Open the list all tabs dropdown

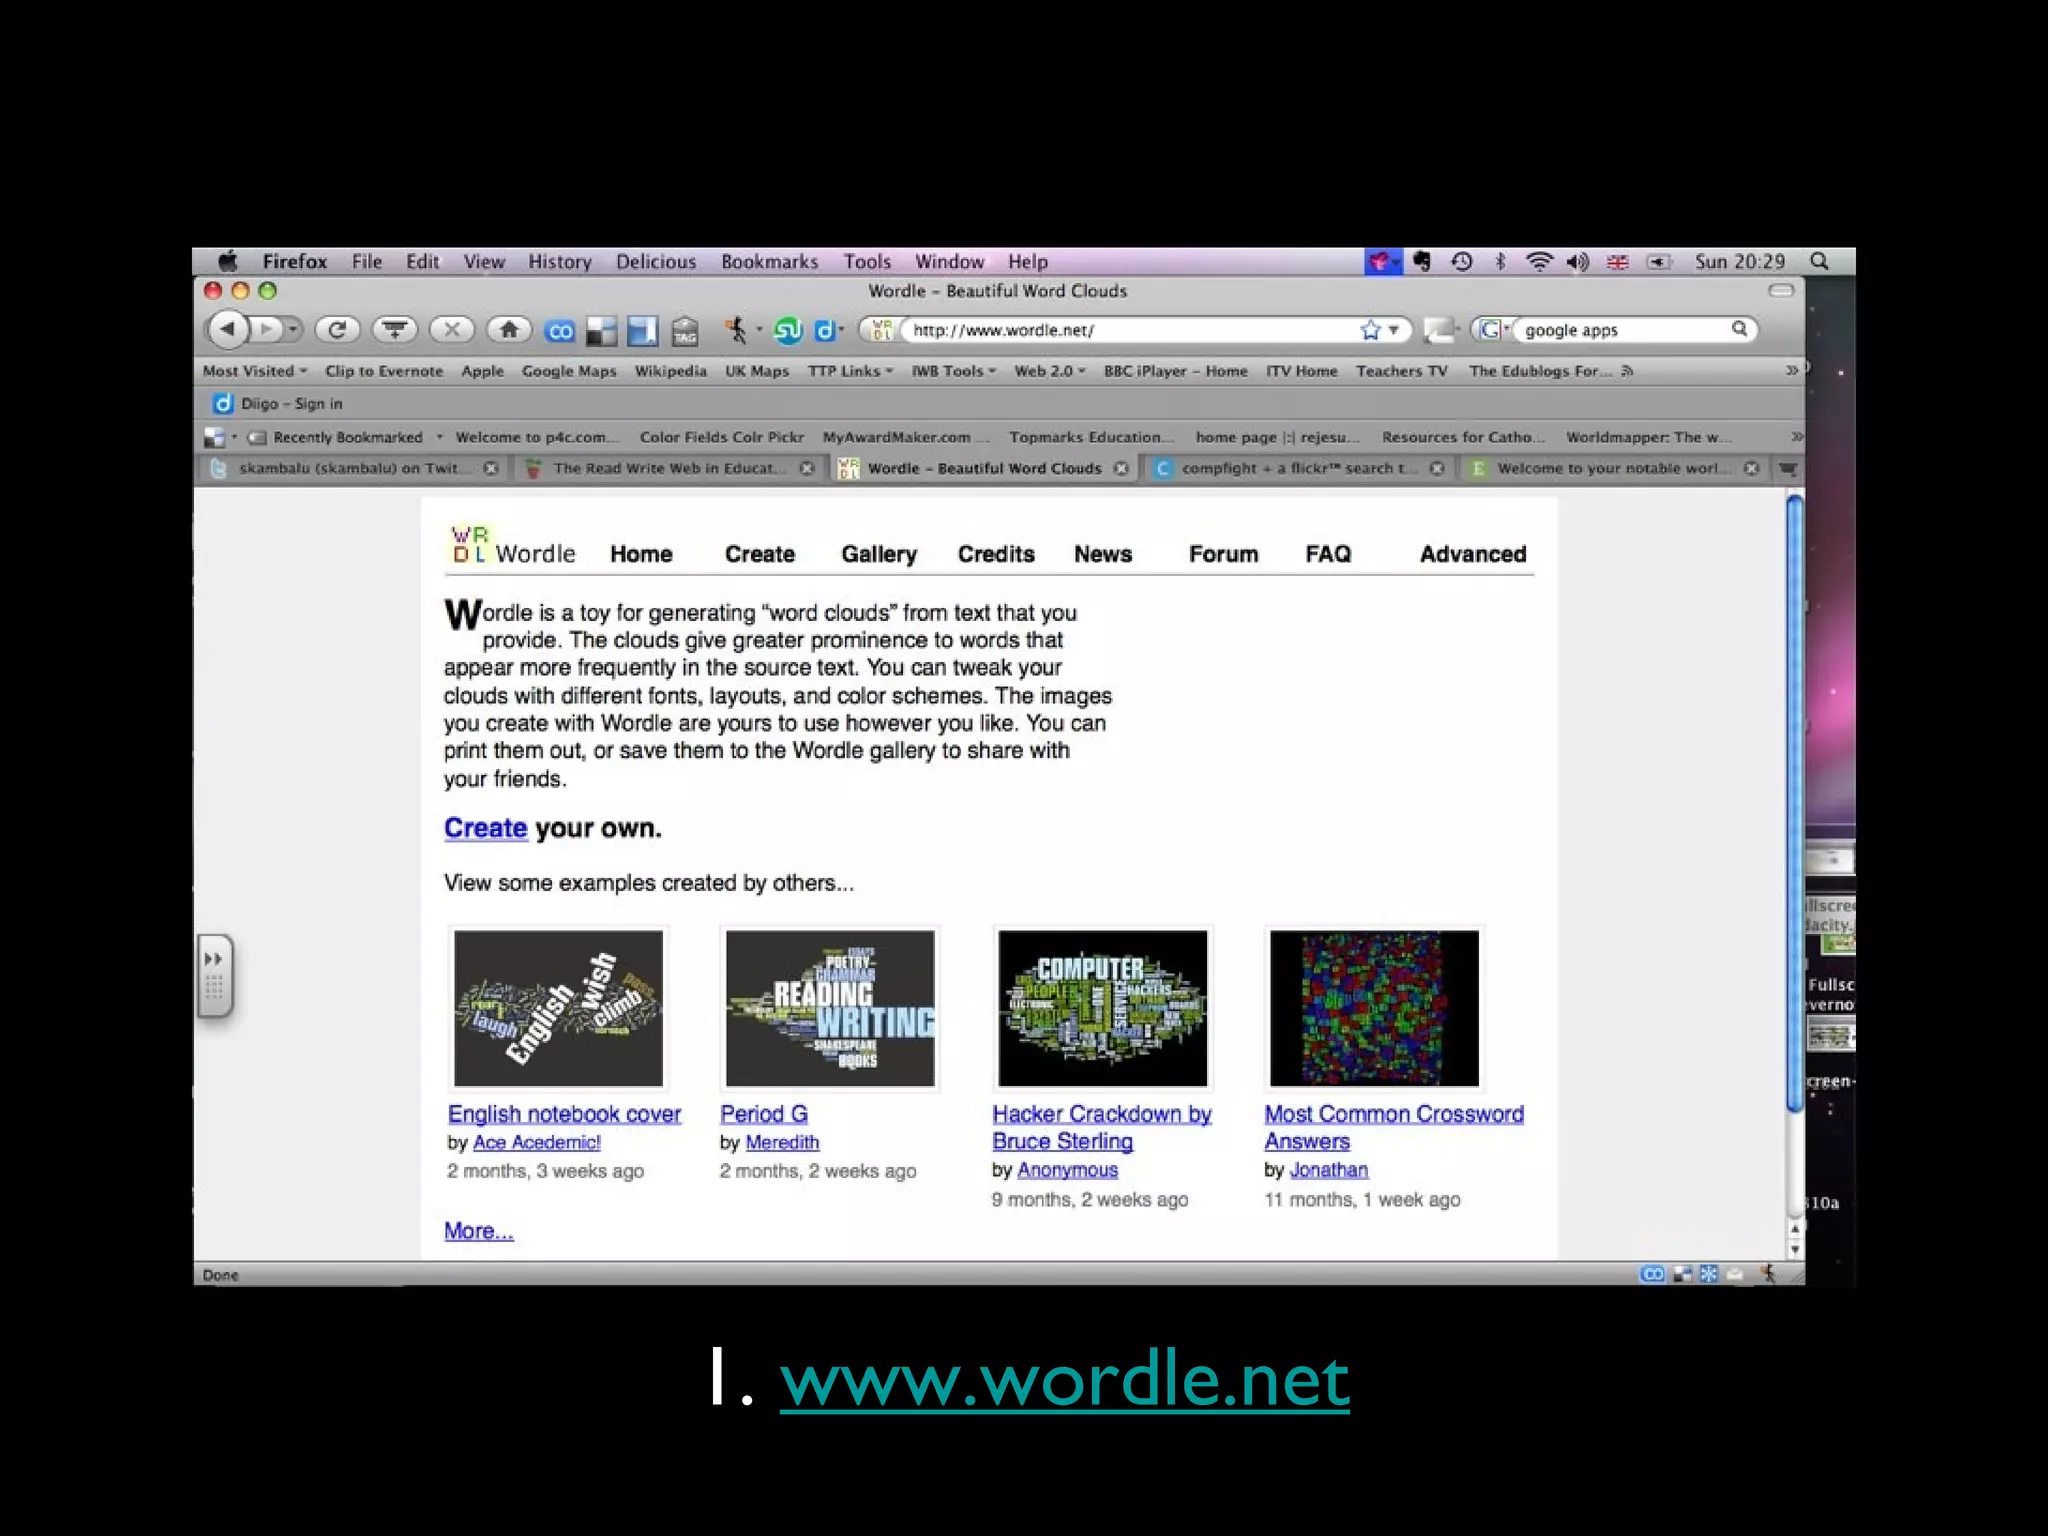click(1788, 468)
